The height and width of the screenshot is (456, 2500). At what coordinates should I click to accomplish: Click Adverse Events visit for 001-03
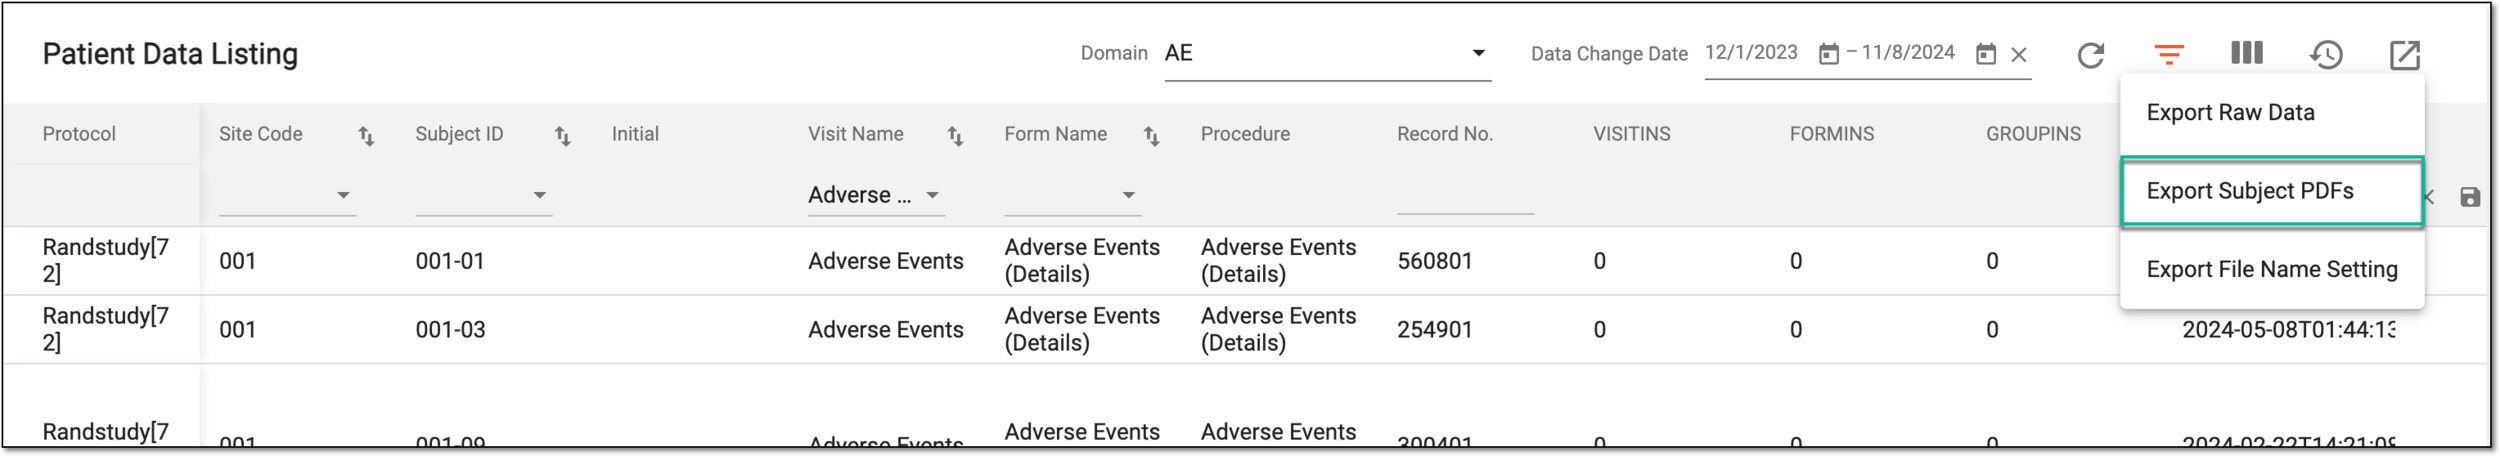pyautogui.click(x=886, y=330)
